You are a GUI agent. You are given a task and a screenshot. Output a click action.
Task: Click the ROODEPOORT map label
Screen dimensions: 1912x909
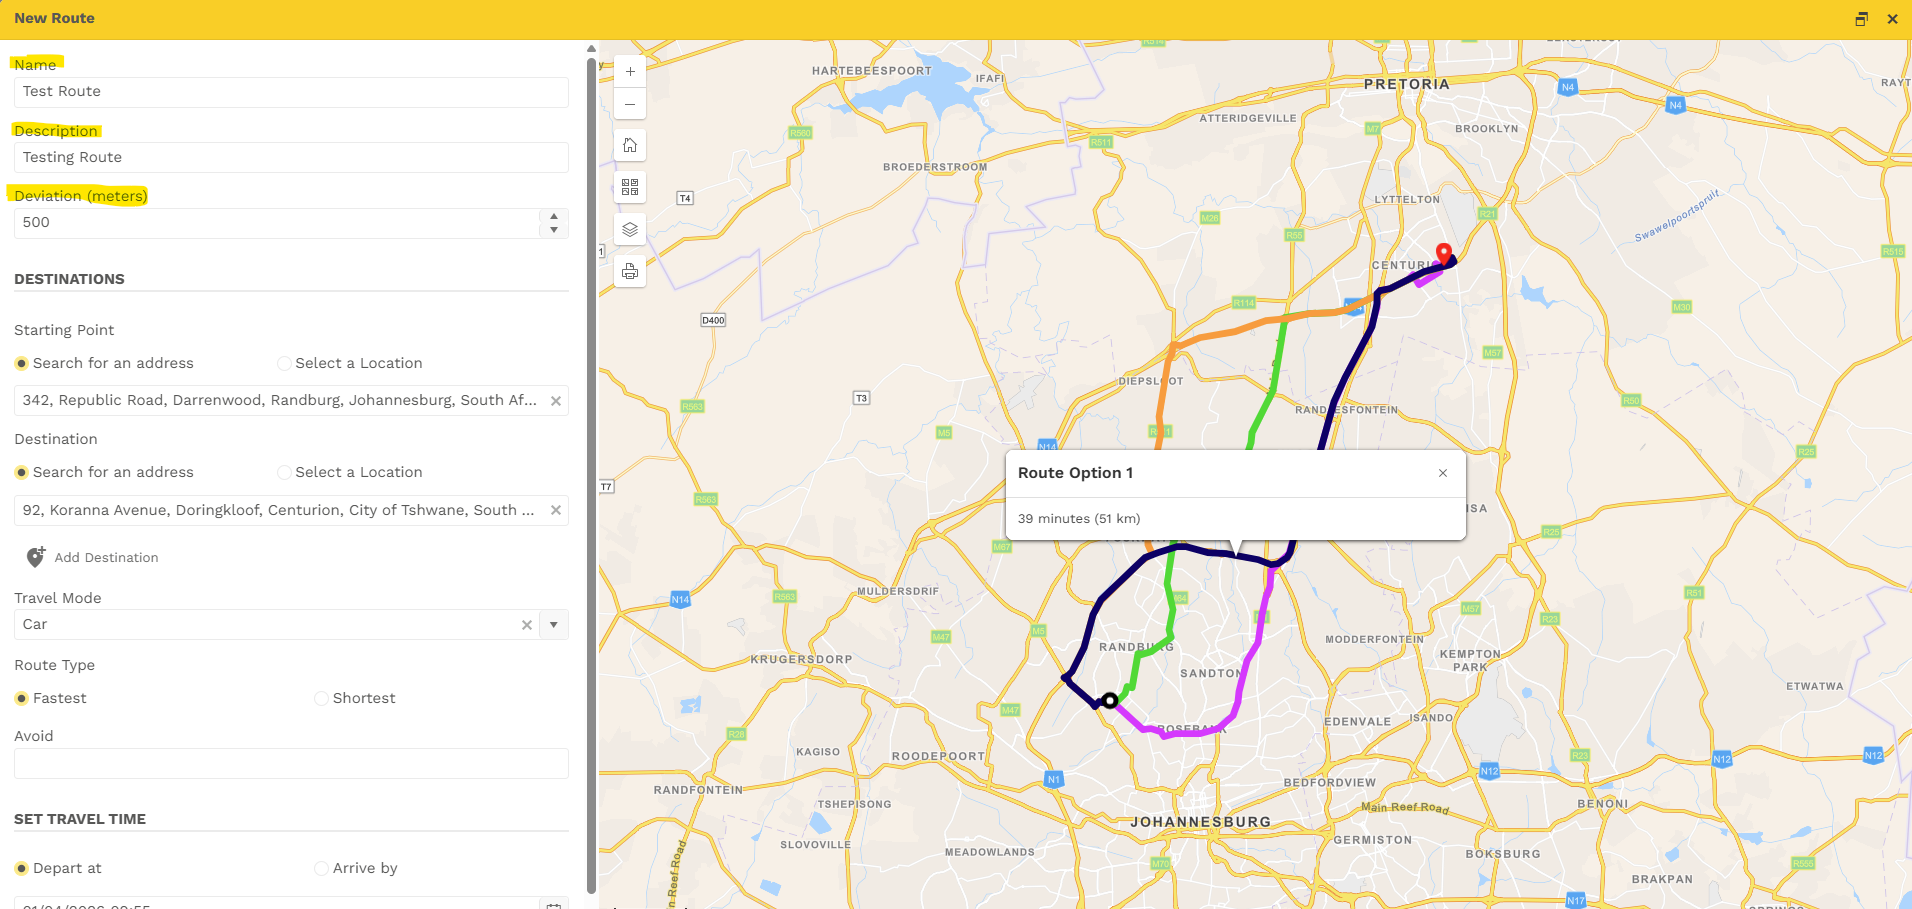(938, 757)
